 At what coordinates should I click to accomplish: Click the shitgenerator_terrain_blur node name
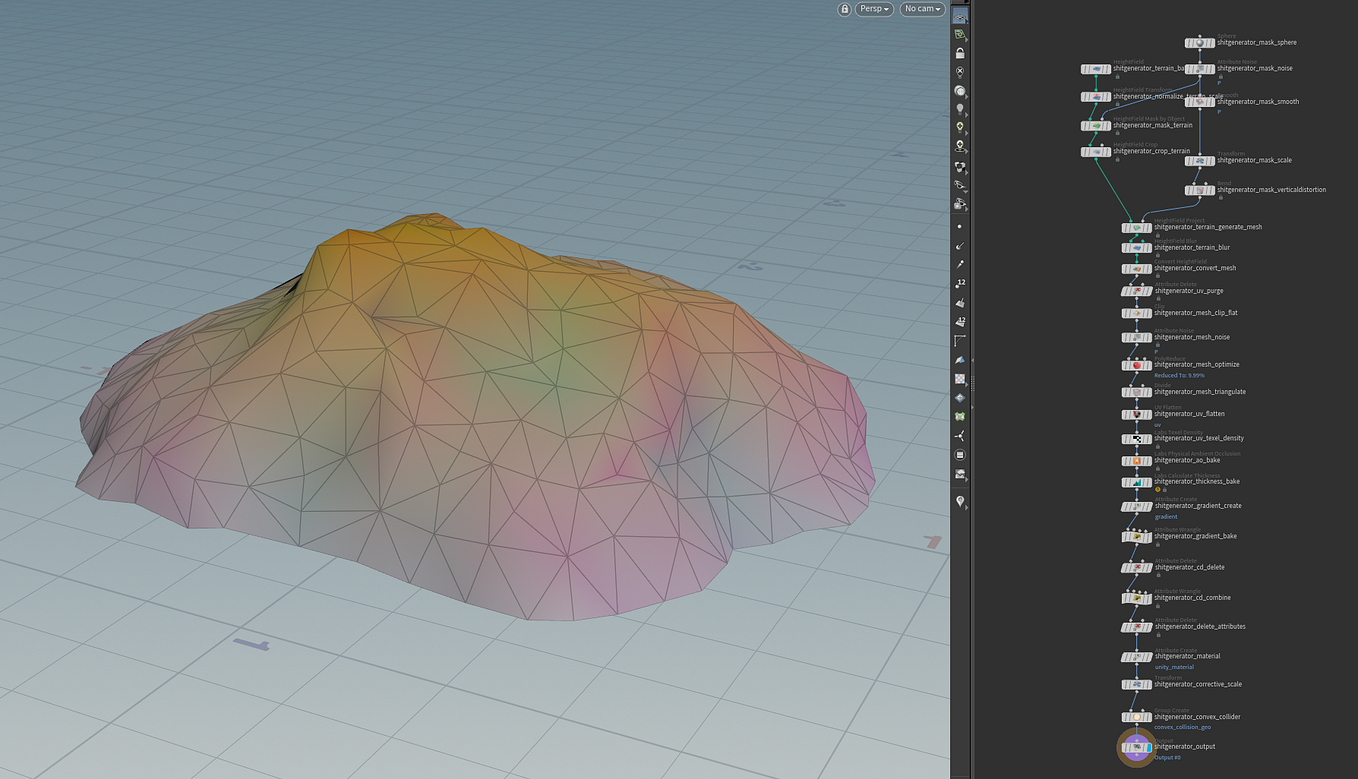point(1192,247)
